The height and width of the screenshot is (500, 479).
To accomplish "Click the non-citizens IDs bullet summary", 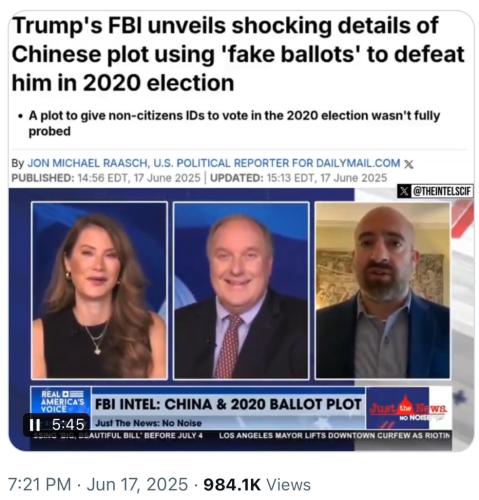I will click(234, 123).
